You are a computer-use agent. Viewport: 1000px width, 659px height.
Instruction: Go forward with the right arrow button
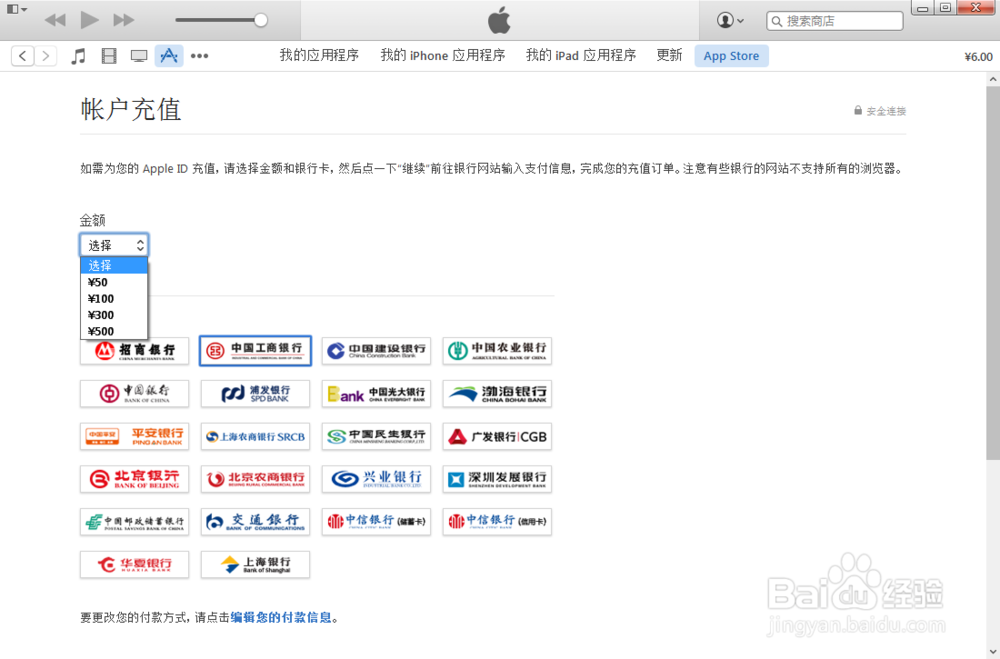click(x=45, y=56)
